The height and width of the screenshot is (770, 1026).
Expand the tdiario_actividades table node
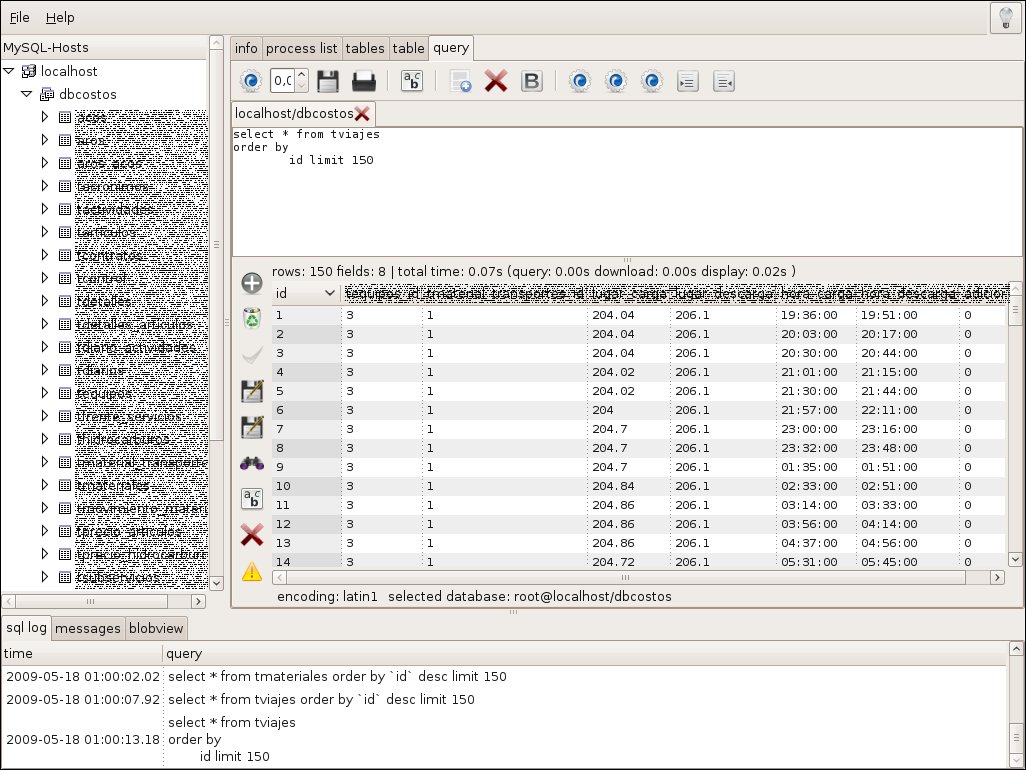(44, 347)
